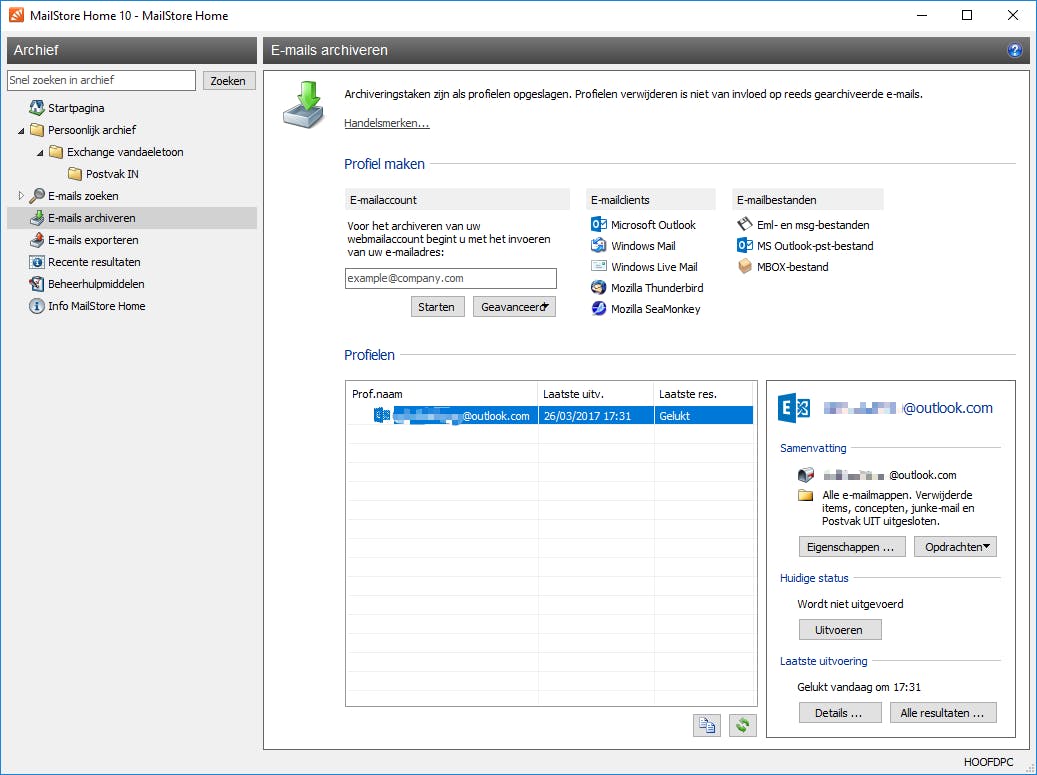Open Info MailStore Home in sidebar
This screenshot has height=775, width=1037.
97,306
